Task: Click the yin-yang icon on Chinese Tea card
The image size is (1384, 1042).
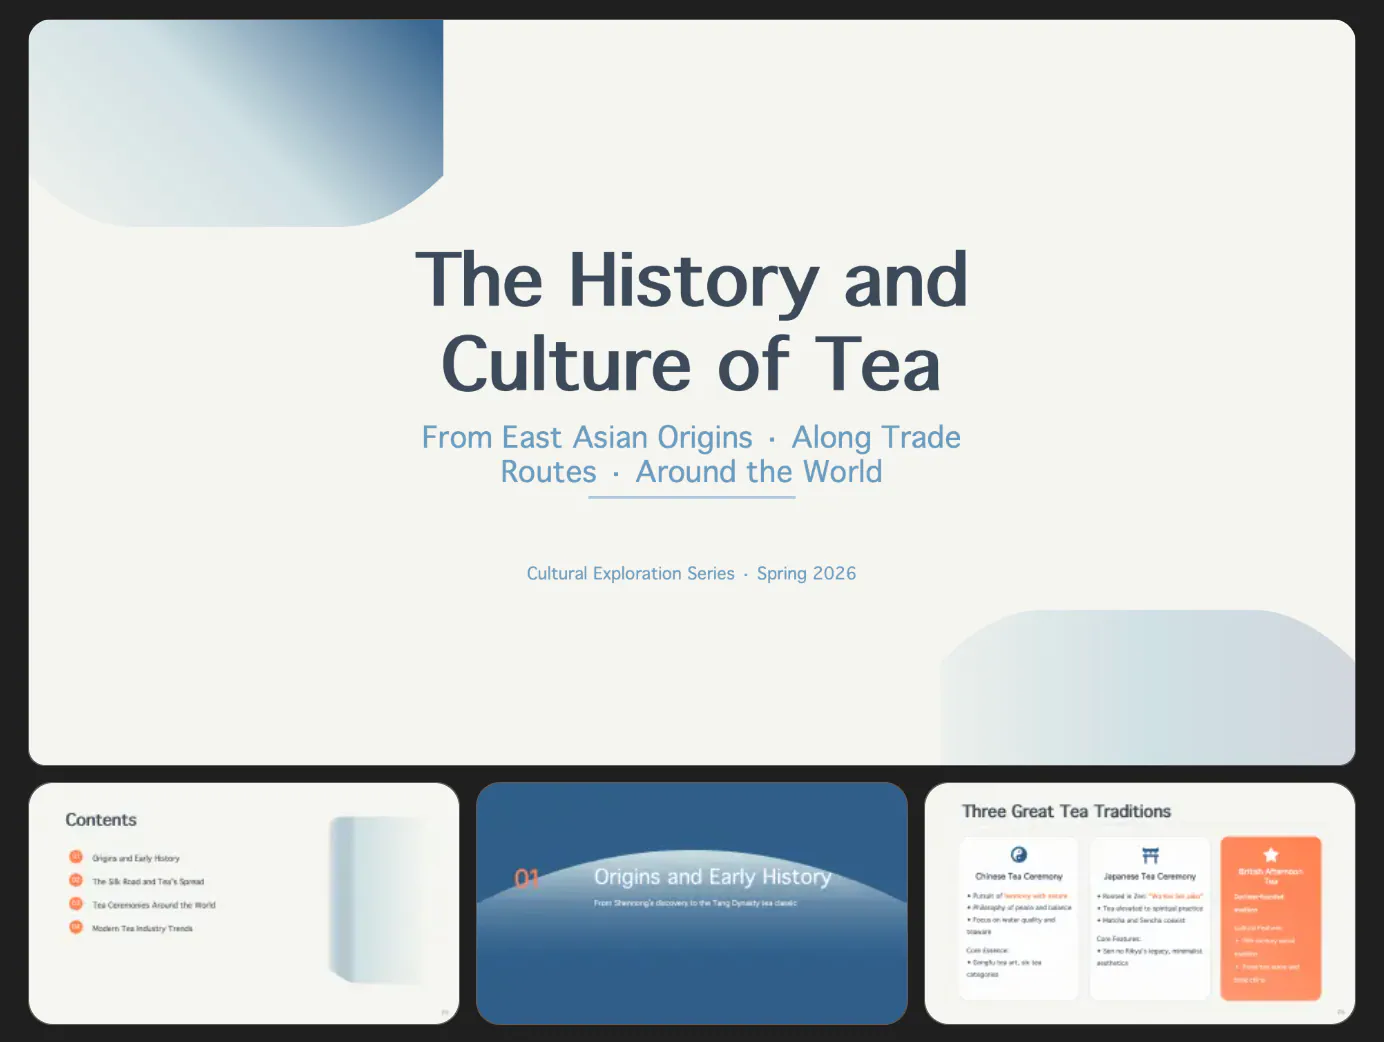Action: tap(1019, 854)
